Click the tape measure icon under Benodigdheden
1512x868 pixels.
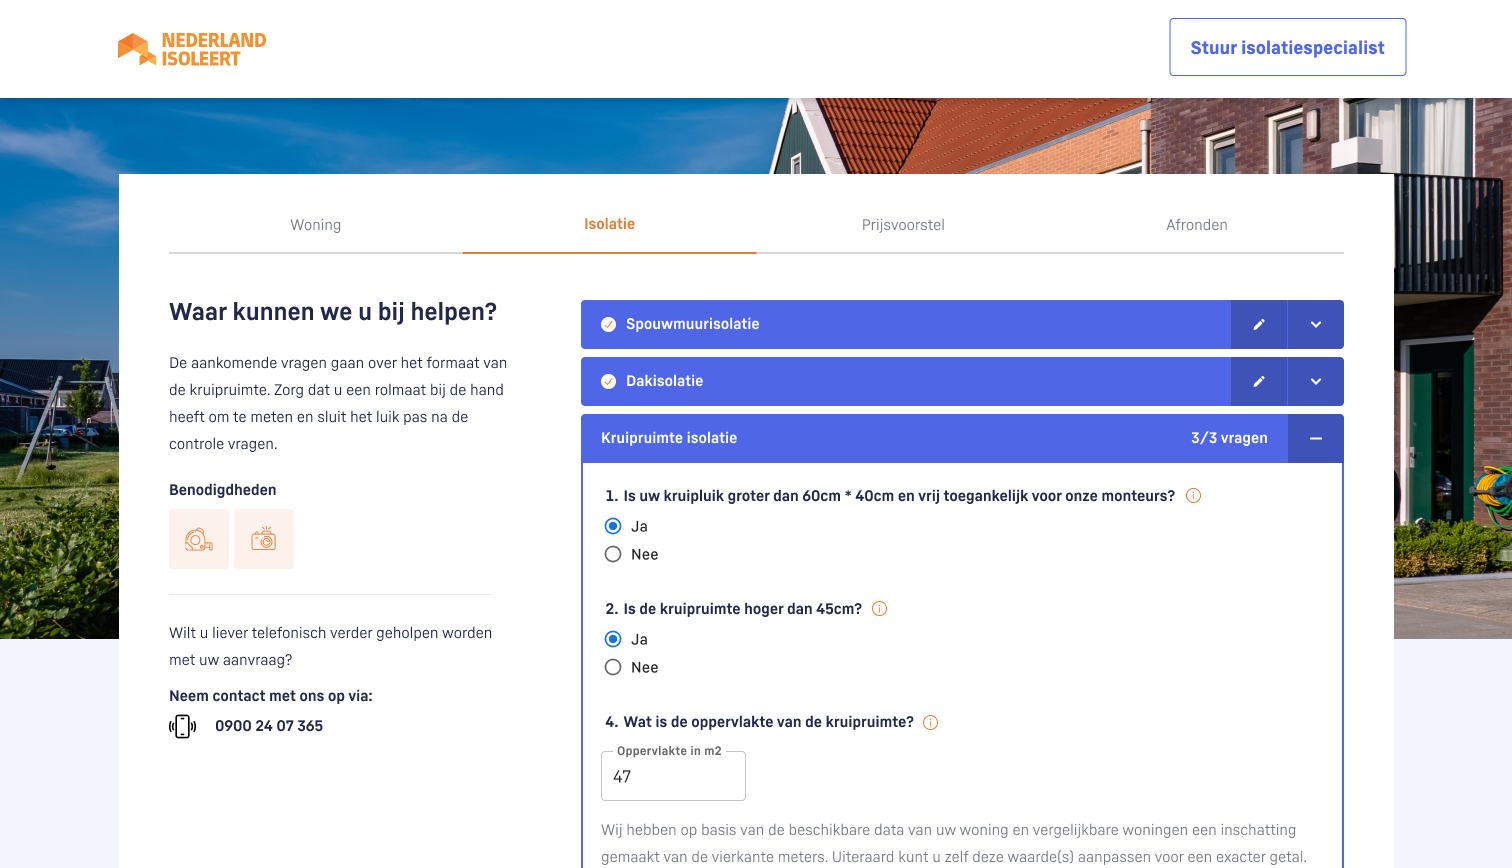pos(199,539)
